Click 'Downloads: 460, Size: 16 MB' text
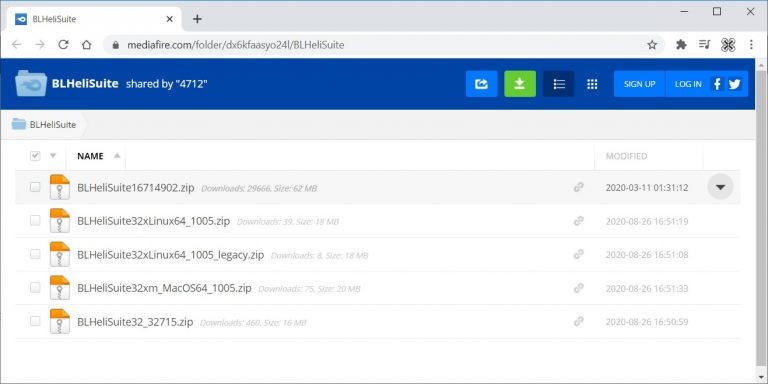Screen dimensions: 768x384 pos(253,322)
